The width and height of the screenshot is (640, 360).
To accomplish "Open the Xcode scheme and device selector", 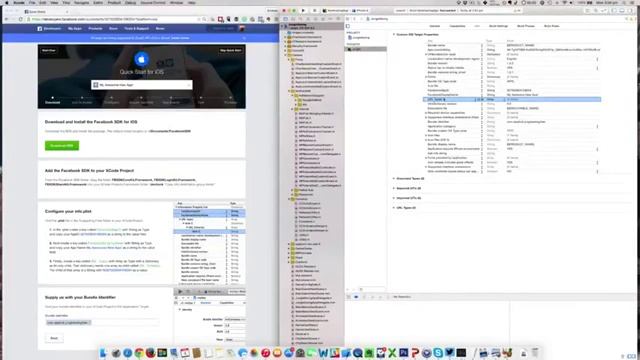I will tap(346, 11).
